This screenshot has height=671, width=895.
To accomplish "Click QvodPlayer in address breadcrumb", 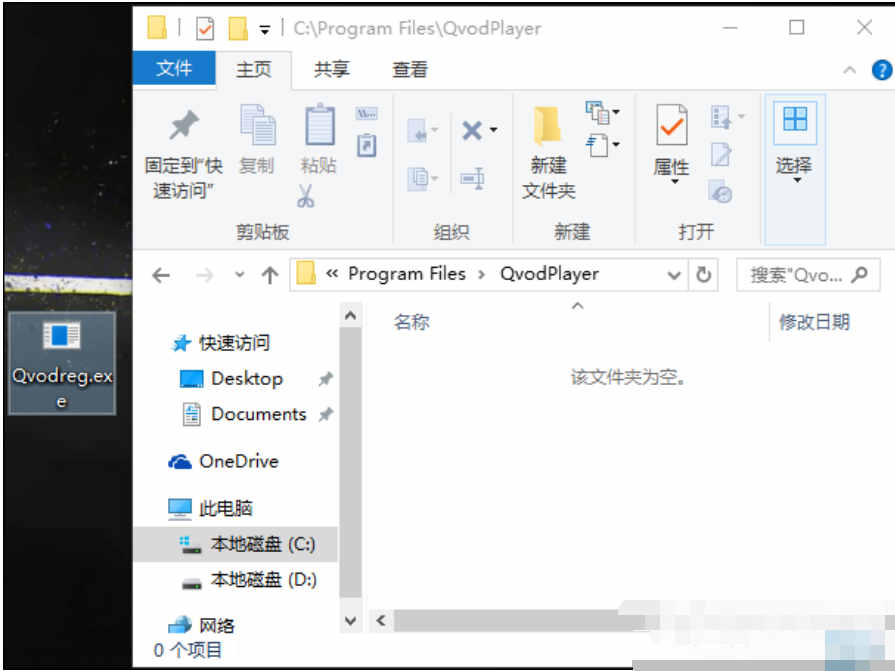I will click(549, 274).
